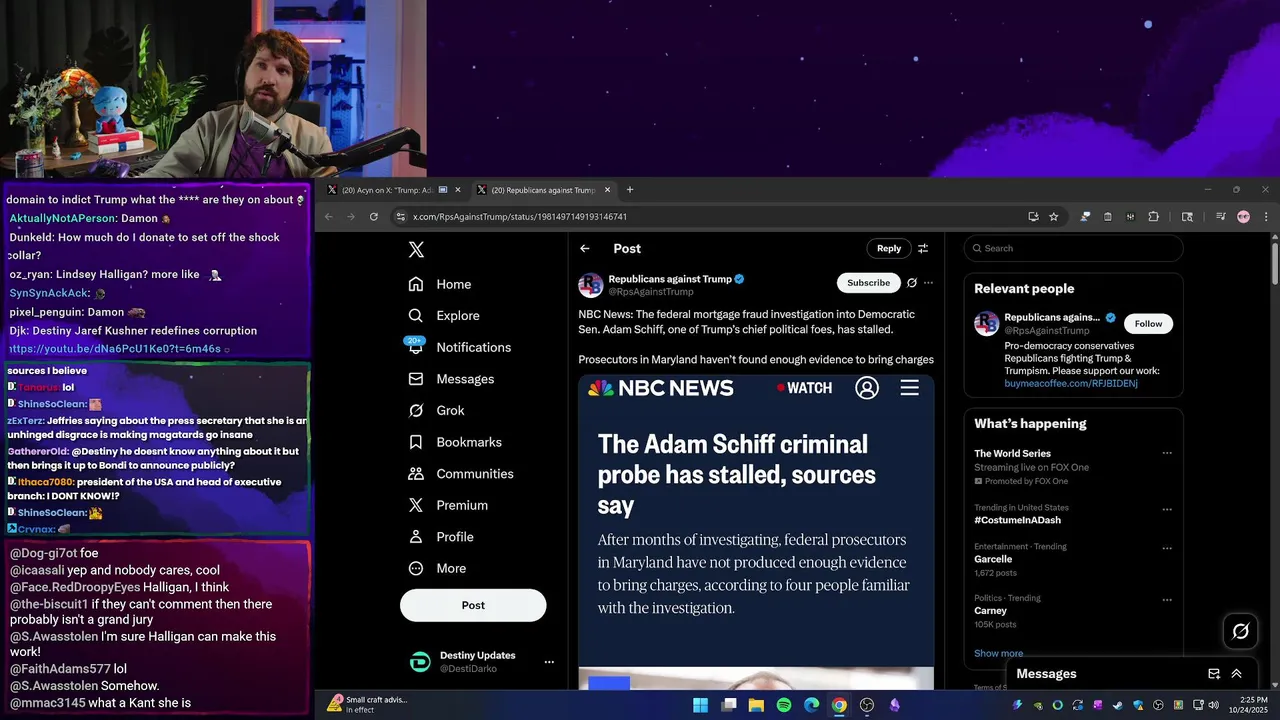
Task: Open Republicans against Trump post avatar
Action: 590,285
